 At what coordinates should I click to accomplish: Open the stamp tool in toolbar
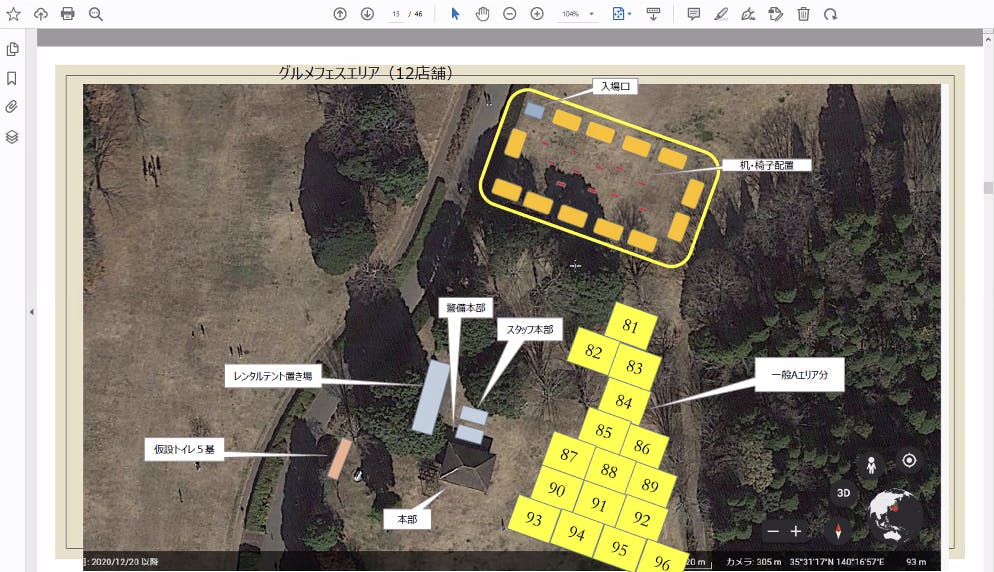pyautogui.click(x=775, y=14)
